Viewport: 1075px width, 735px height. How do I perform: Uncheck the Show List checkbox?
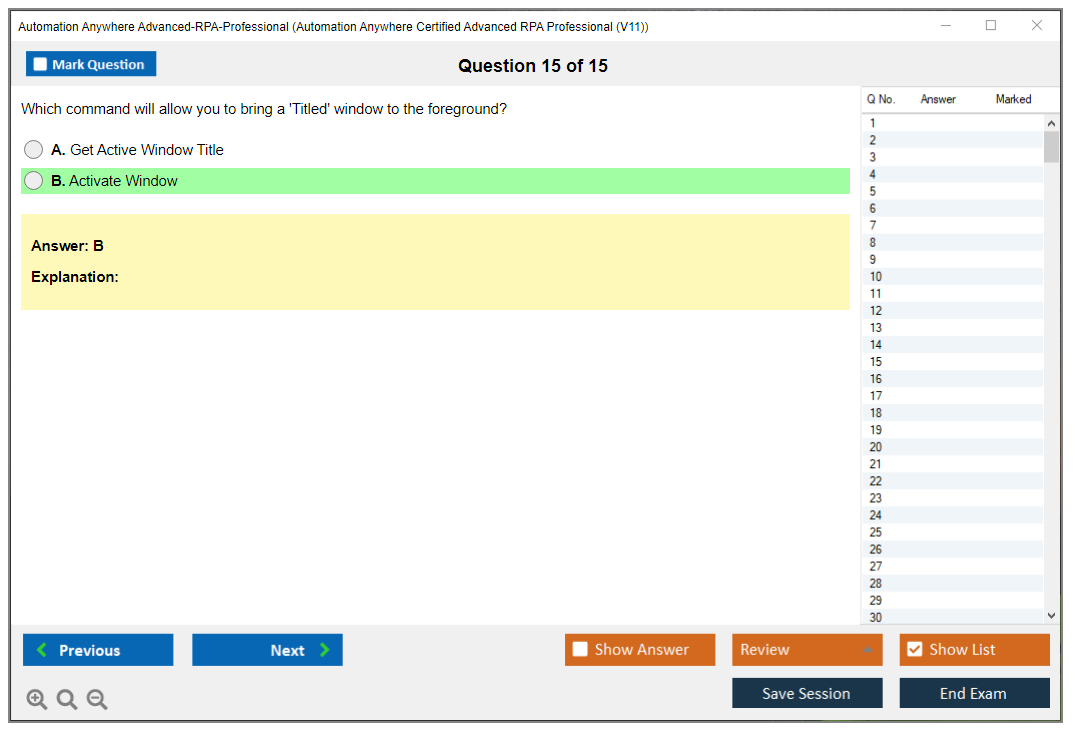click(x=914, y=650)
